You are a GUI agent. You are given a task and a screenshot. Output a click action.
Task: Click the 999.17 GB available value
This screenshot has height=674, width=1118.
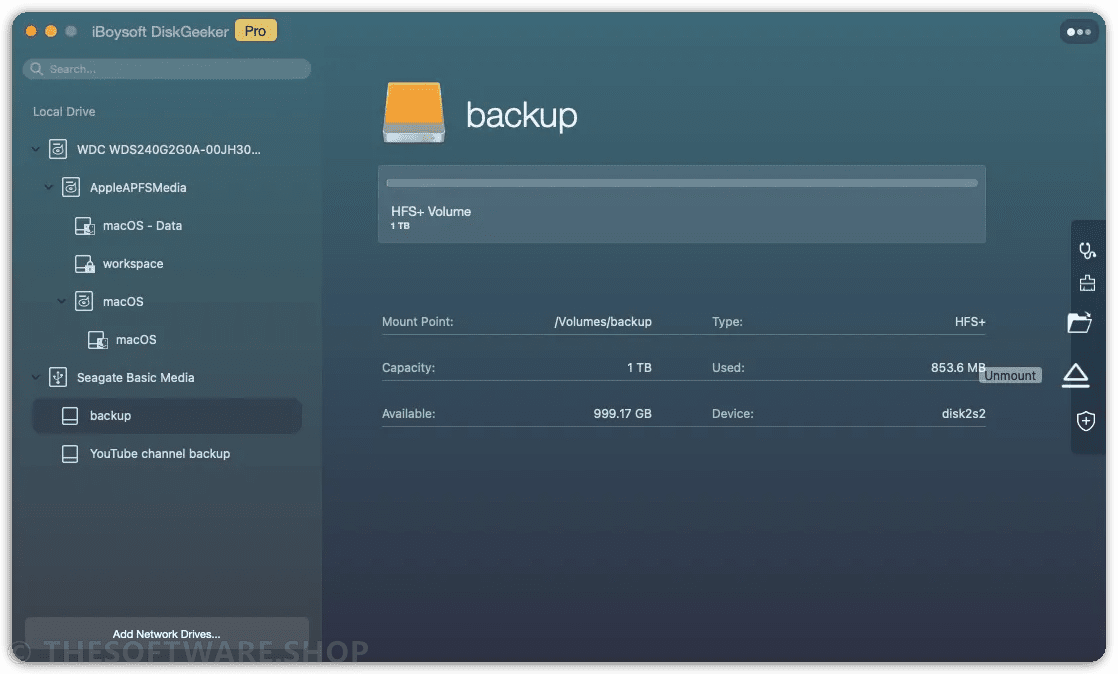[x=622, y=414]
